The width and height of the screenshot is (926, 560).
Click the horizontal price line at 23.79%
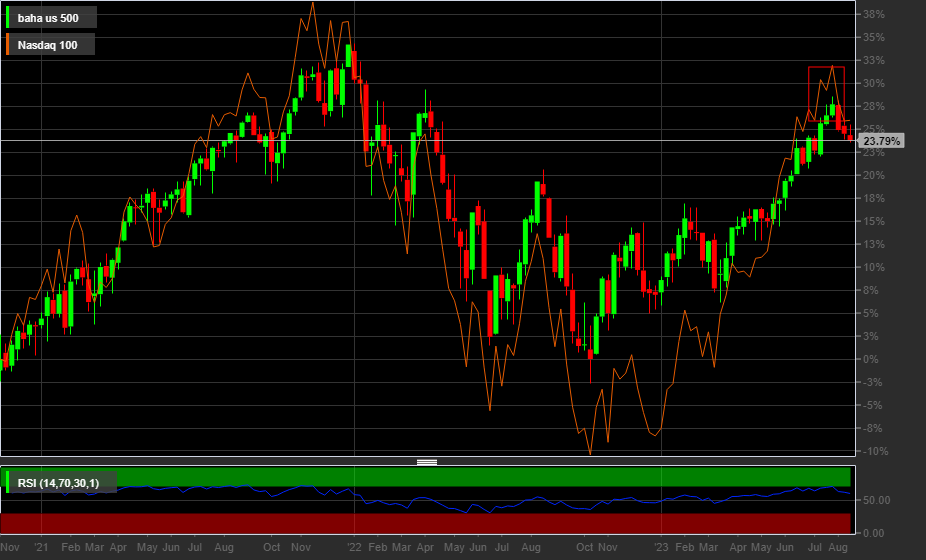(x=428, y=141)
